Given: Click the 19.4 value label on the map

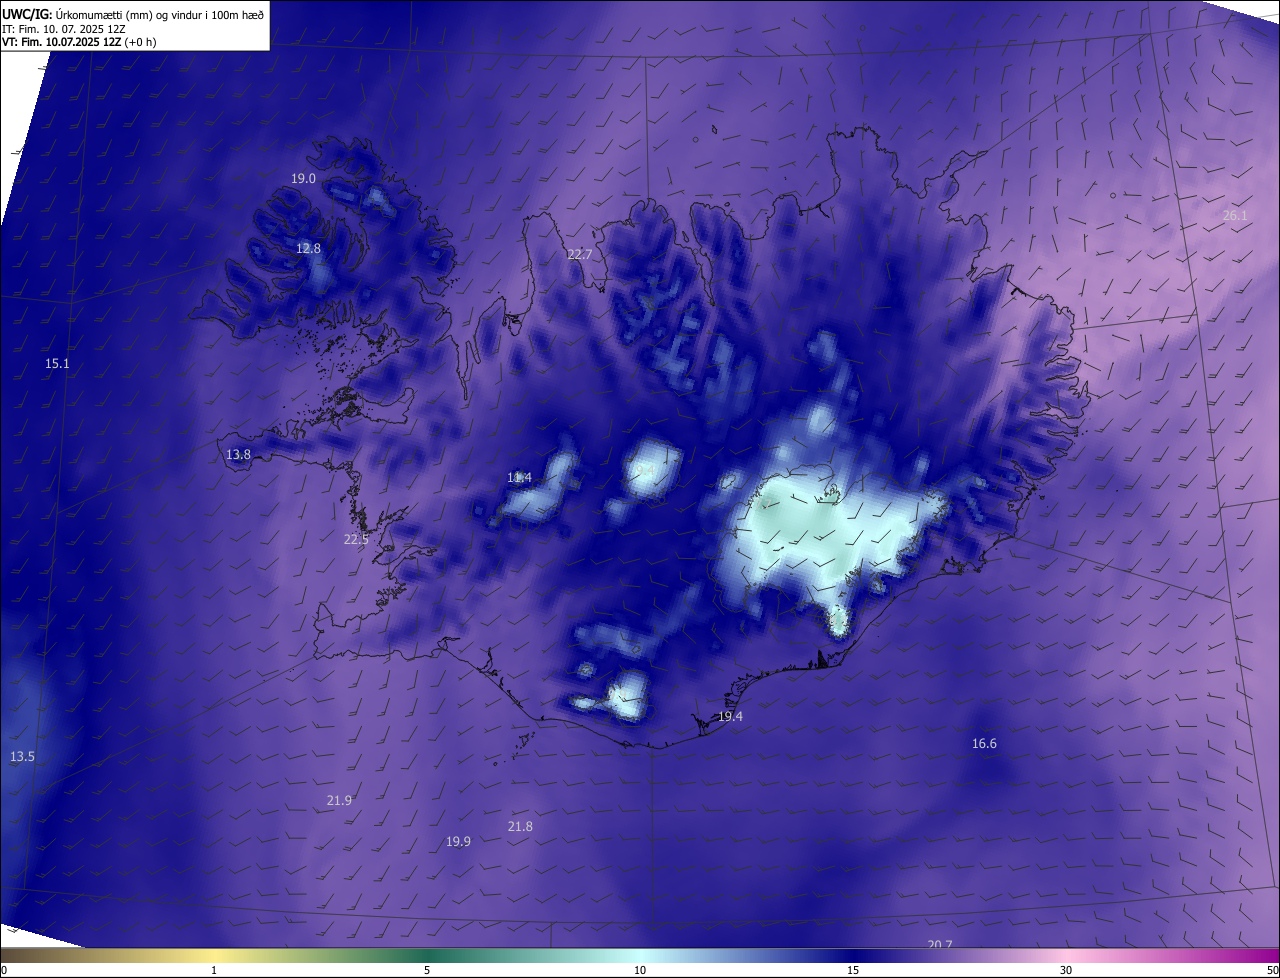Looking at the screenshot, I should (x=731, y=716).
